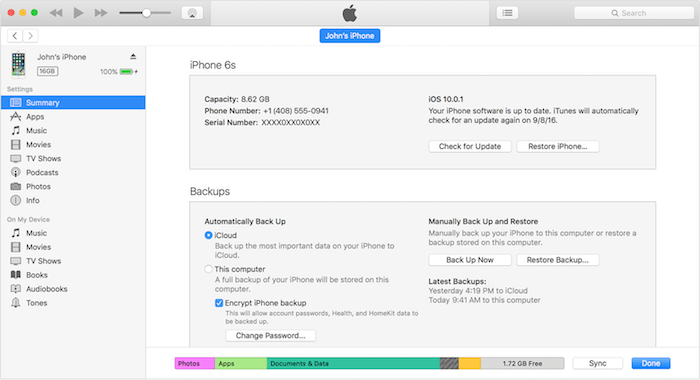
Task: Click the AirPlay icon in the toolbar
Action: [x=192, y=13]
